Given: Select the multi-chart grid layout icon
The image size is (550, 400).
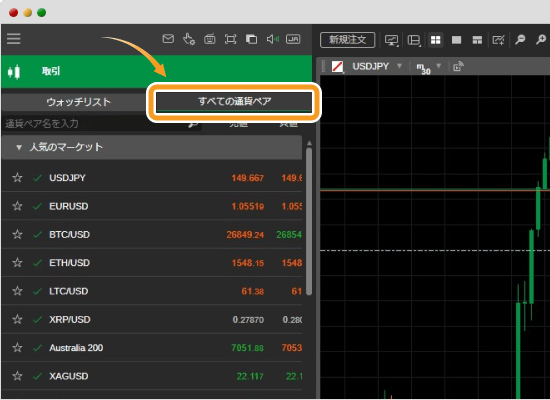Looking at the screenshot, I should [435, 40].
